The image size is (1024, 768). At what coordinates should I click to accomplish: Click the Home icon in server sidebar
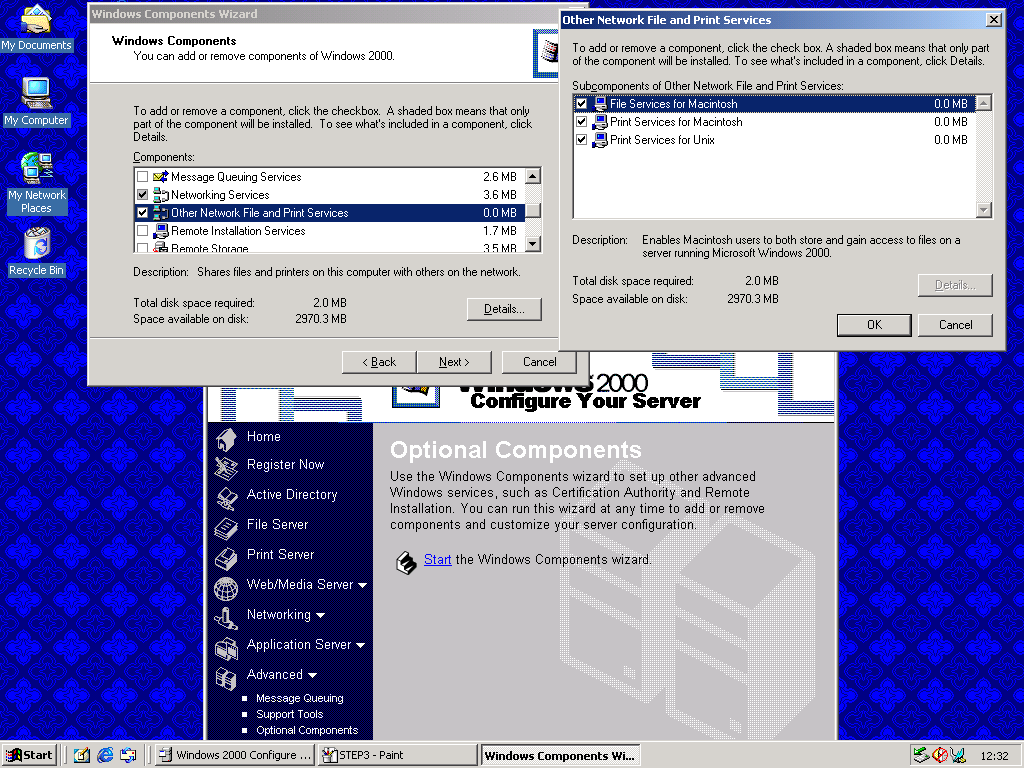point(226,440)
